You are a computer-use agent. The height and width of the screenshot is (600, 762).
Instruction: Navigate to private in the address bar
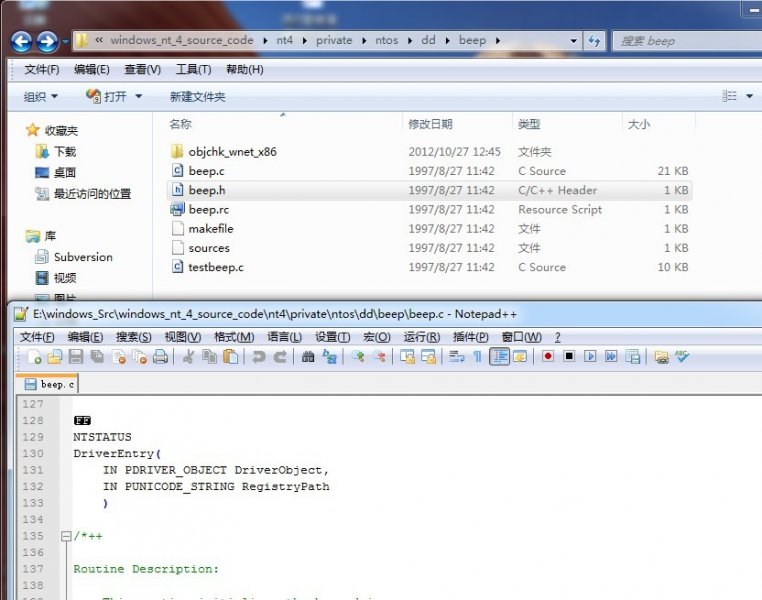[334, 40]
